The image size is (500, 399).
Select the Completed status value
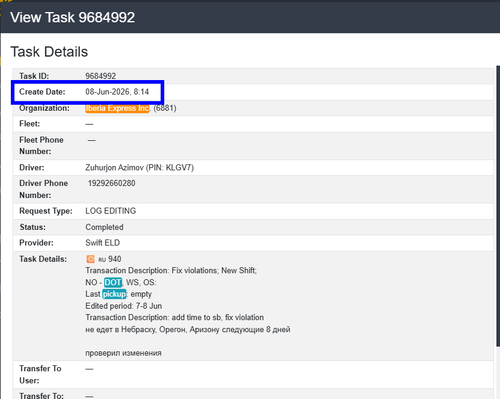point(104,227)
